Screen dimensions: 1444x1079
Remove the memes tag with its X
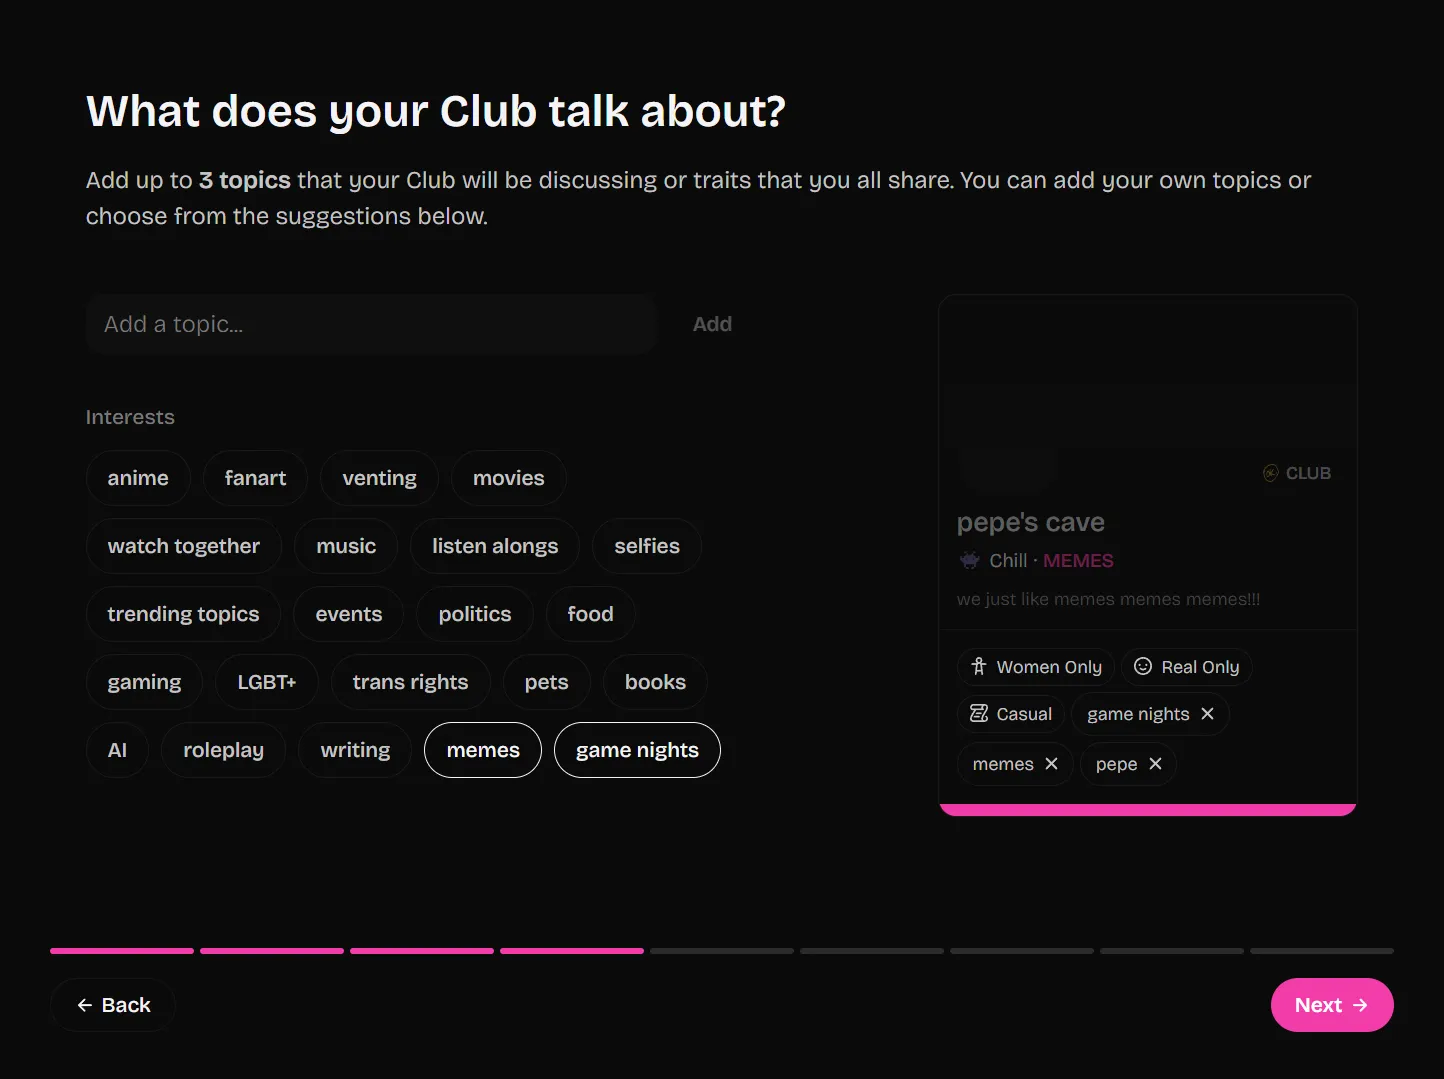tap(1051, 764)
